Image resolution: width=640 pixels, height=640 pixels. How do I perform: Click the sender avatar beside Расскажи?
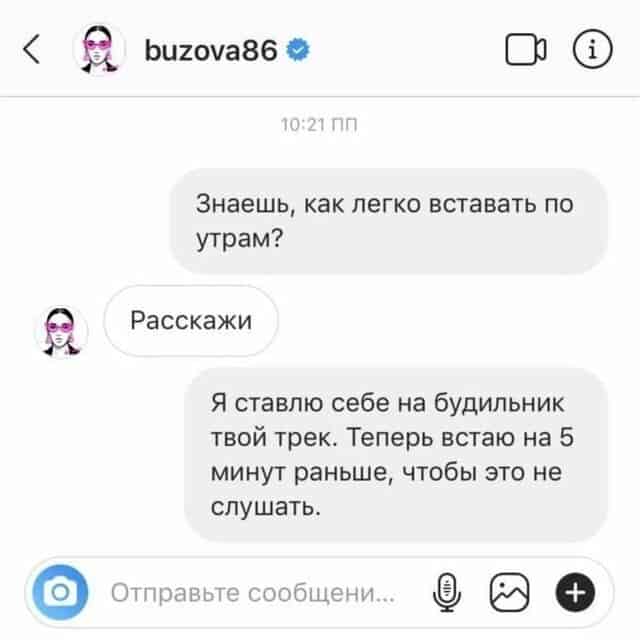61,331
